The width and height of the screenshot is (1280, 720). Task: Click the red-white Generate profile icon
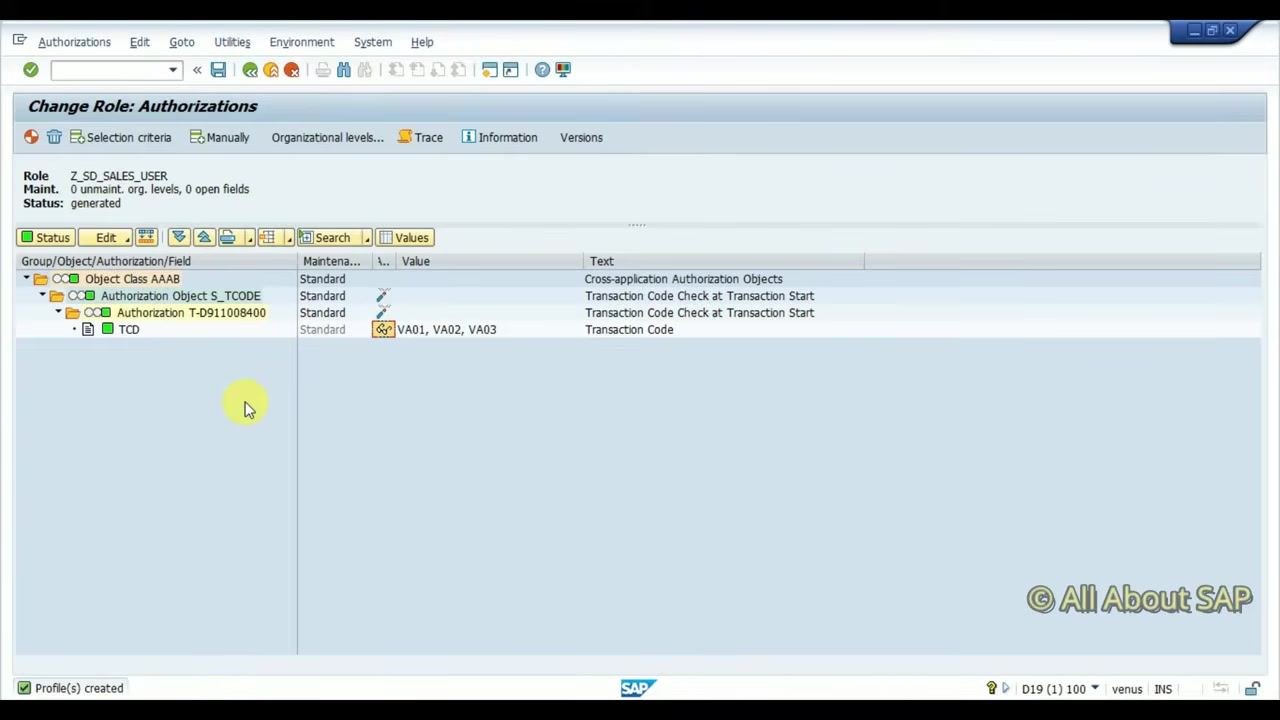point(32,137)
